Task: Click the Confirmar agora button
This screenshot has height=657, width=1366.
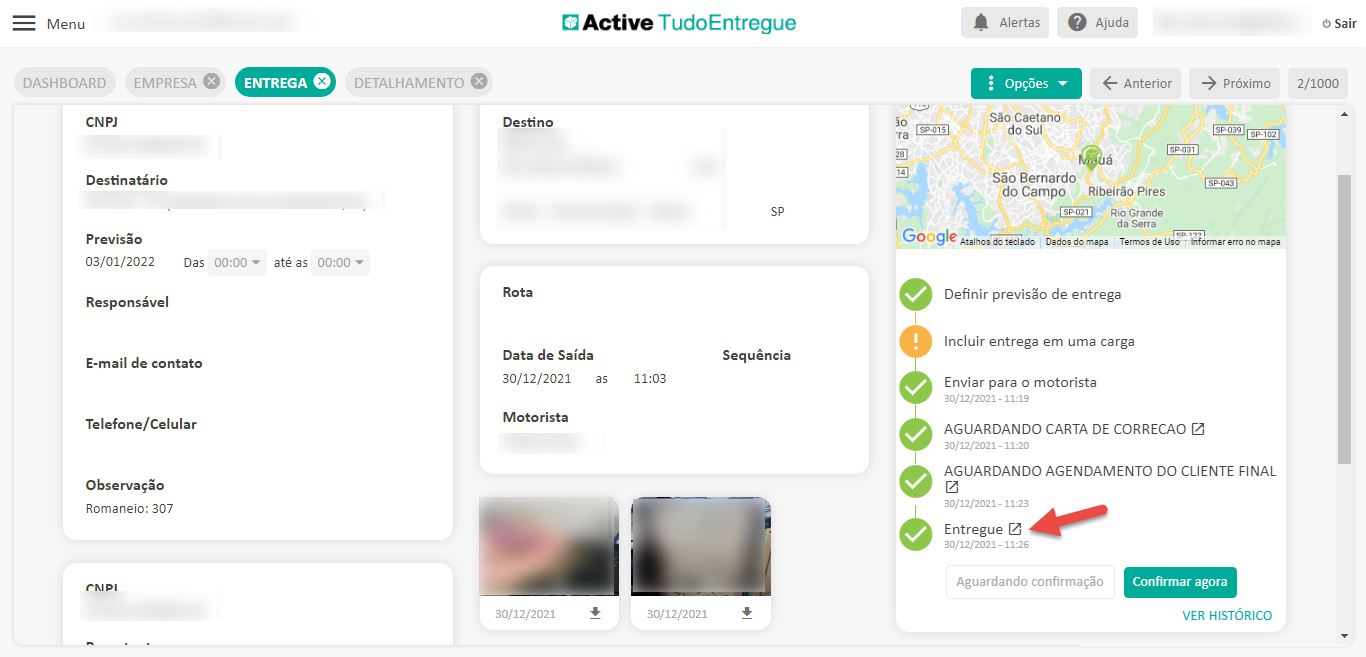Action: tap(1180, 582)
